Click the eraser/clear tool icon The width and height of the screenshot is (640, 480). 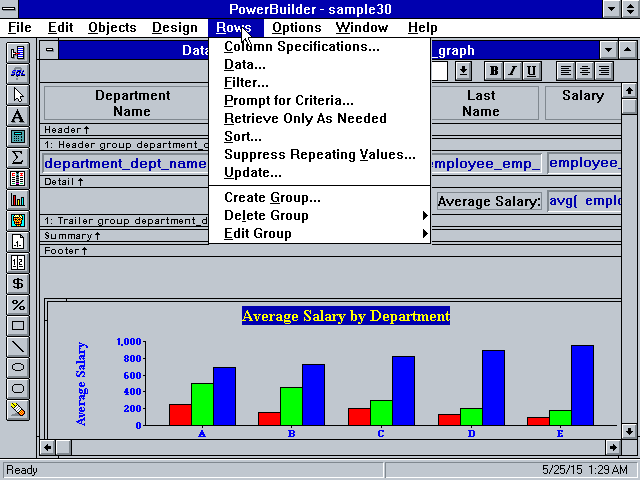point(18,410)
